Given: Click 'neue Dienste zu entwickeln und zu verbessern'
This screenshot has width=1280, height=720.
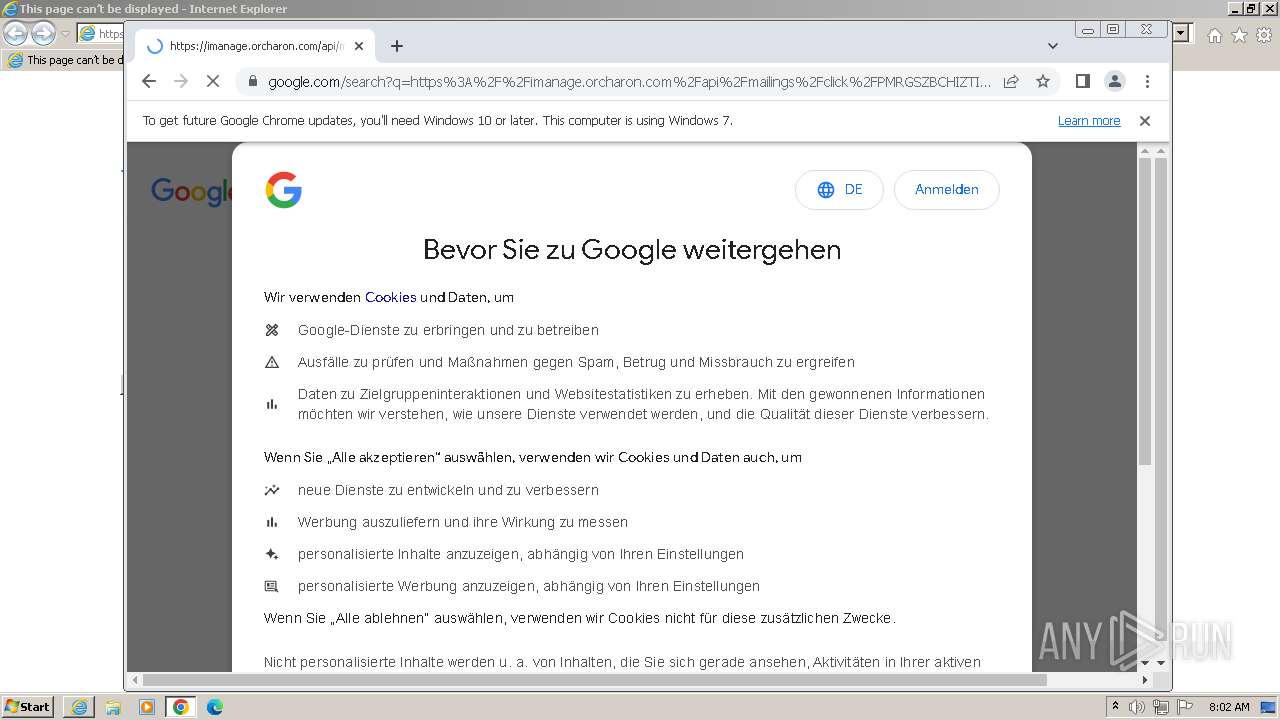Looking at the screenshot, I should (448, 490).
